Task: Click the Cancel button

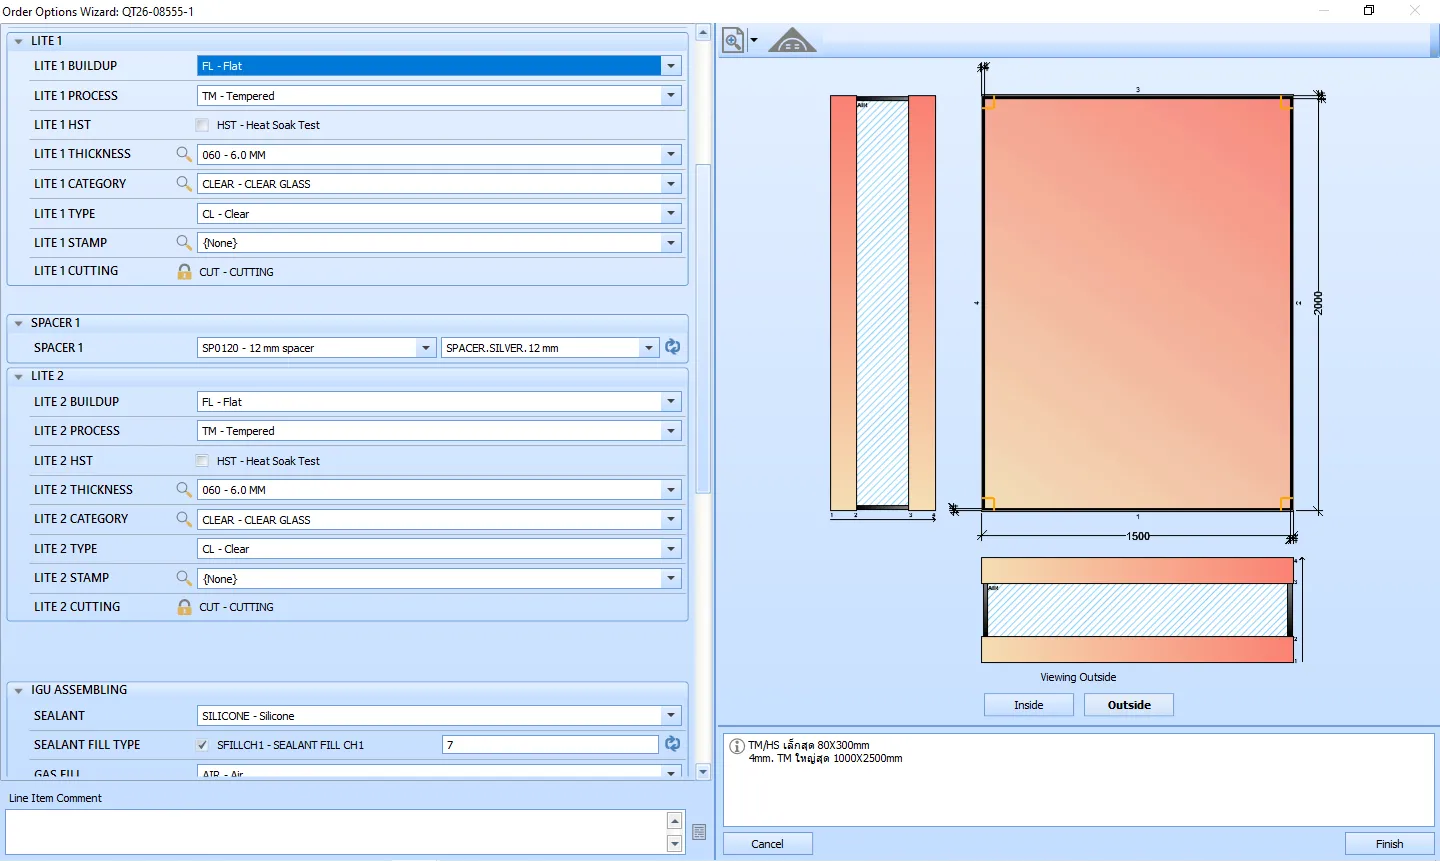Action: [x=768, y=844]
